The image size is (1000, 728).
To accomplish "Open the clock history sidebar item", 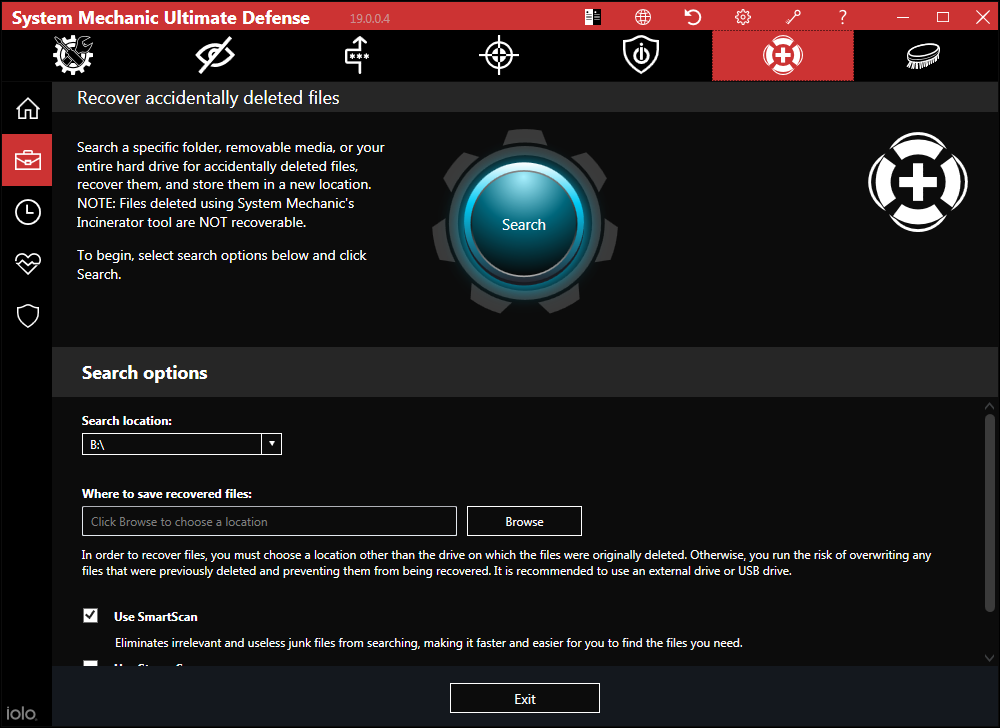I will 27,212.
